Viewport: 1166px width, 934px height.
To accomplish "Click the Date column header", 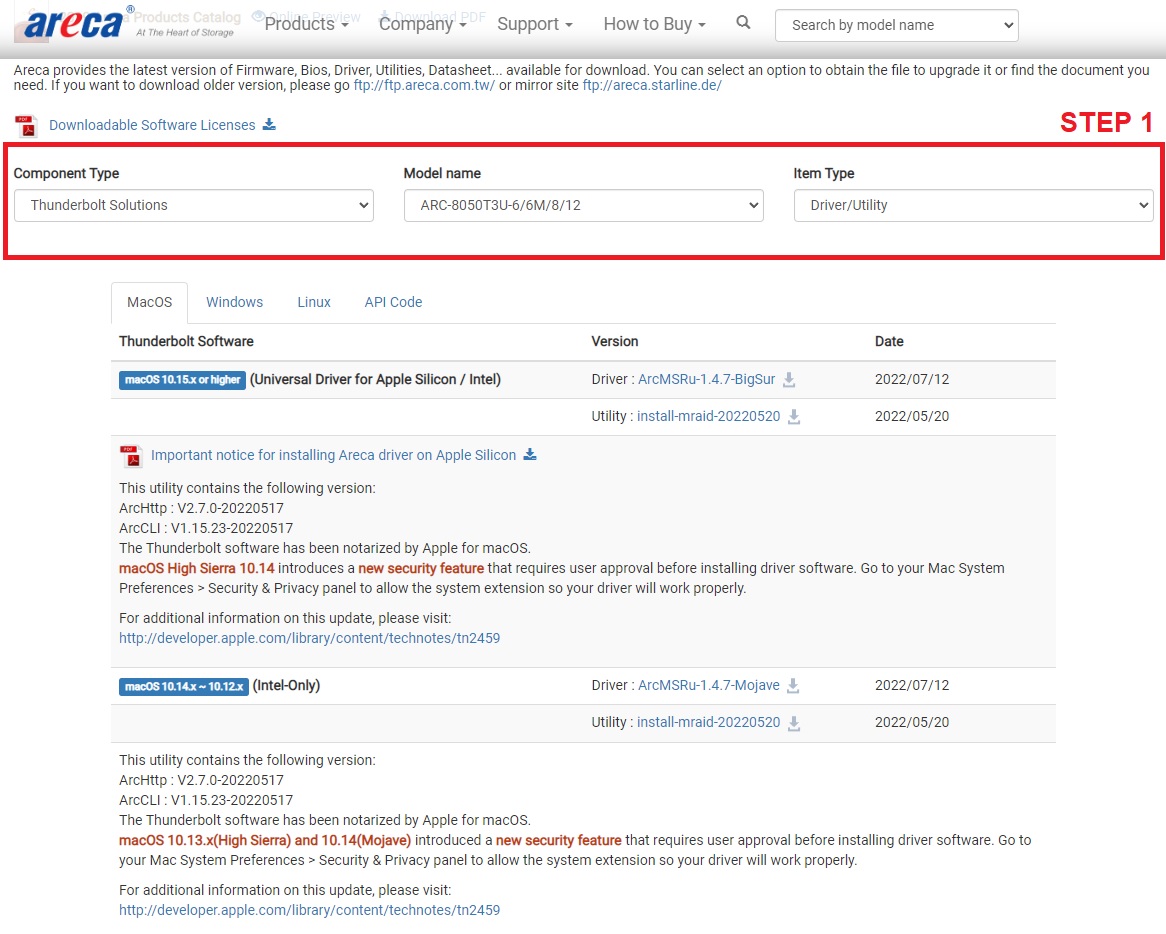I will point(889,341).
